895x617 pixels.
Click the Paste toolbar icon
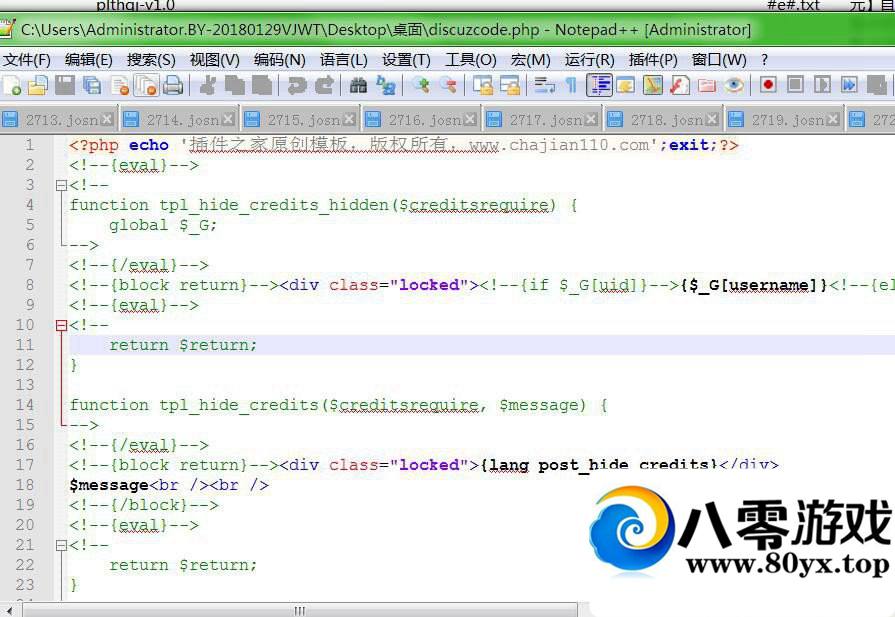tap(261, 86)
